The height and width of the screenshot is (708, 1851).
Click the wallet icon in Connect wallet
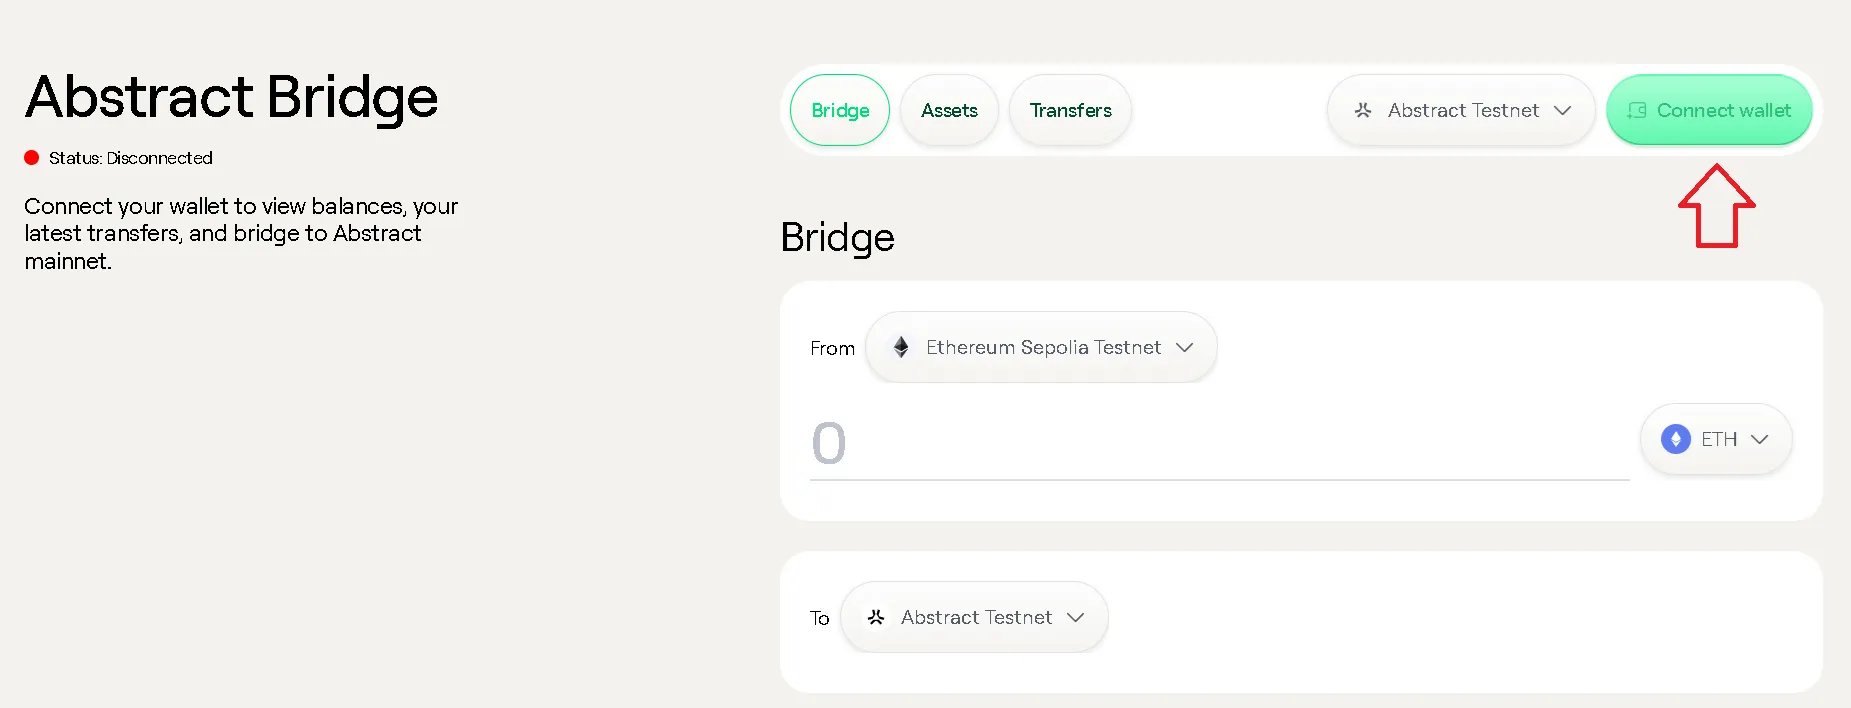pos(1637,111)
